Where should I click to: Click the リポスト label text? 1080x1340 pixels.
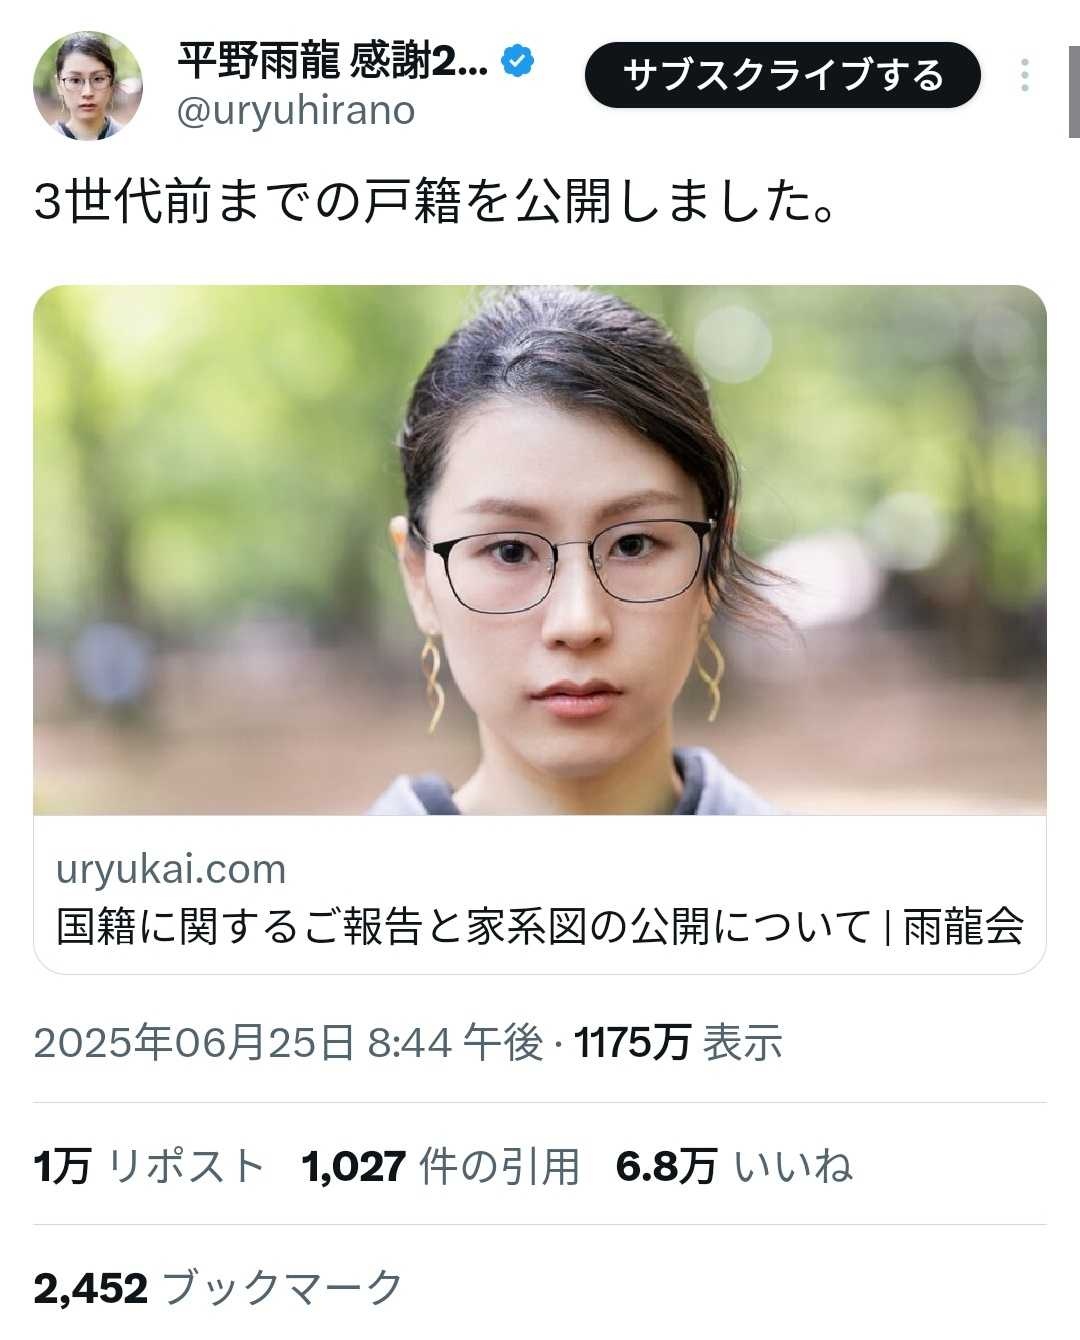point(186,1166)
